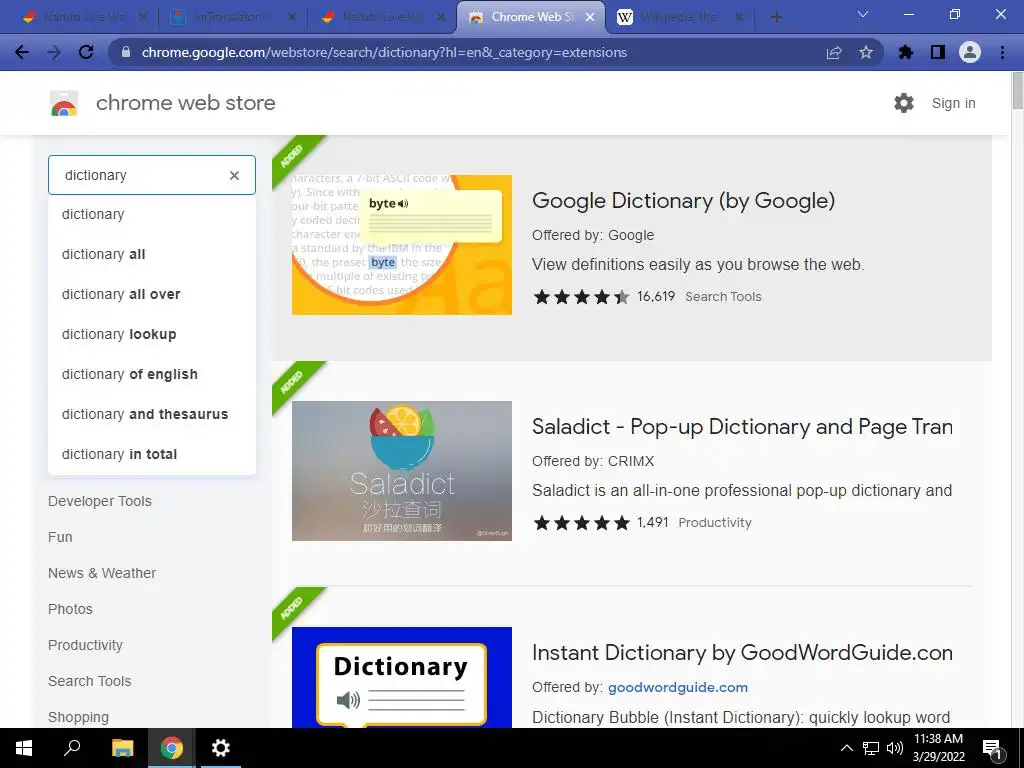Click the Chrome taskbar icon
Screen dimensions: 1024x768
tap(172, 748)
